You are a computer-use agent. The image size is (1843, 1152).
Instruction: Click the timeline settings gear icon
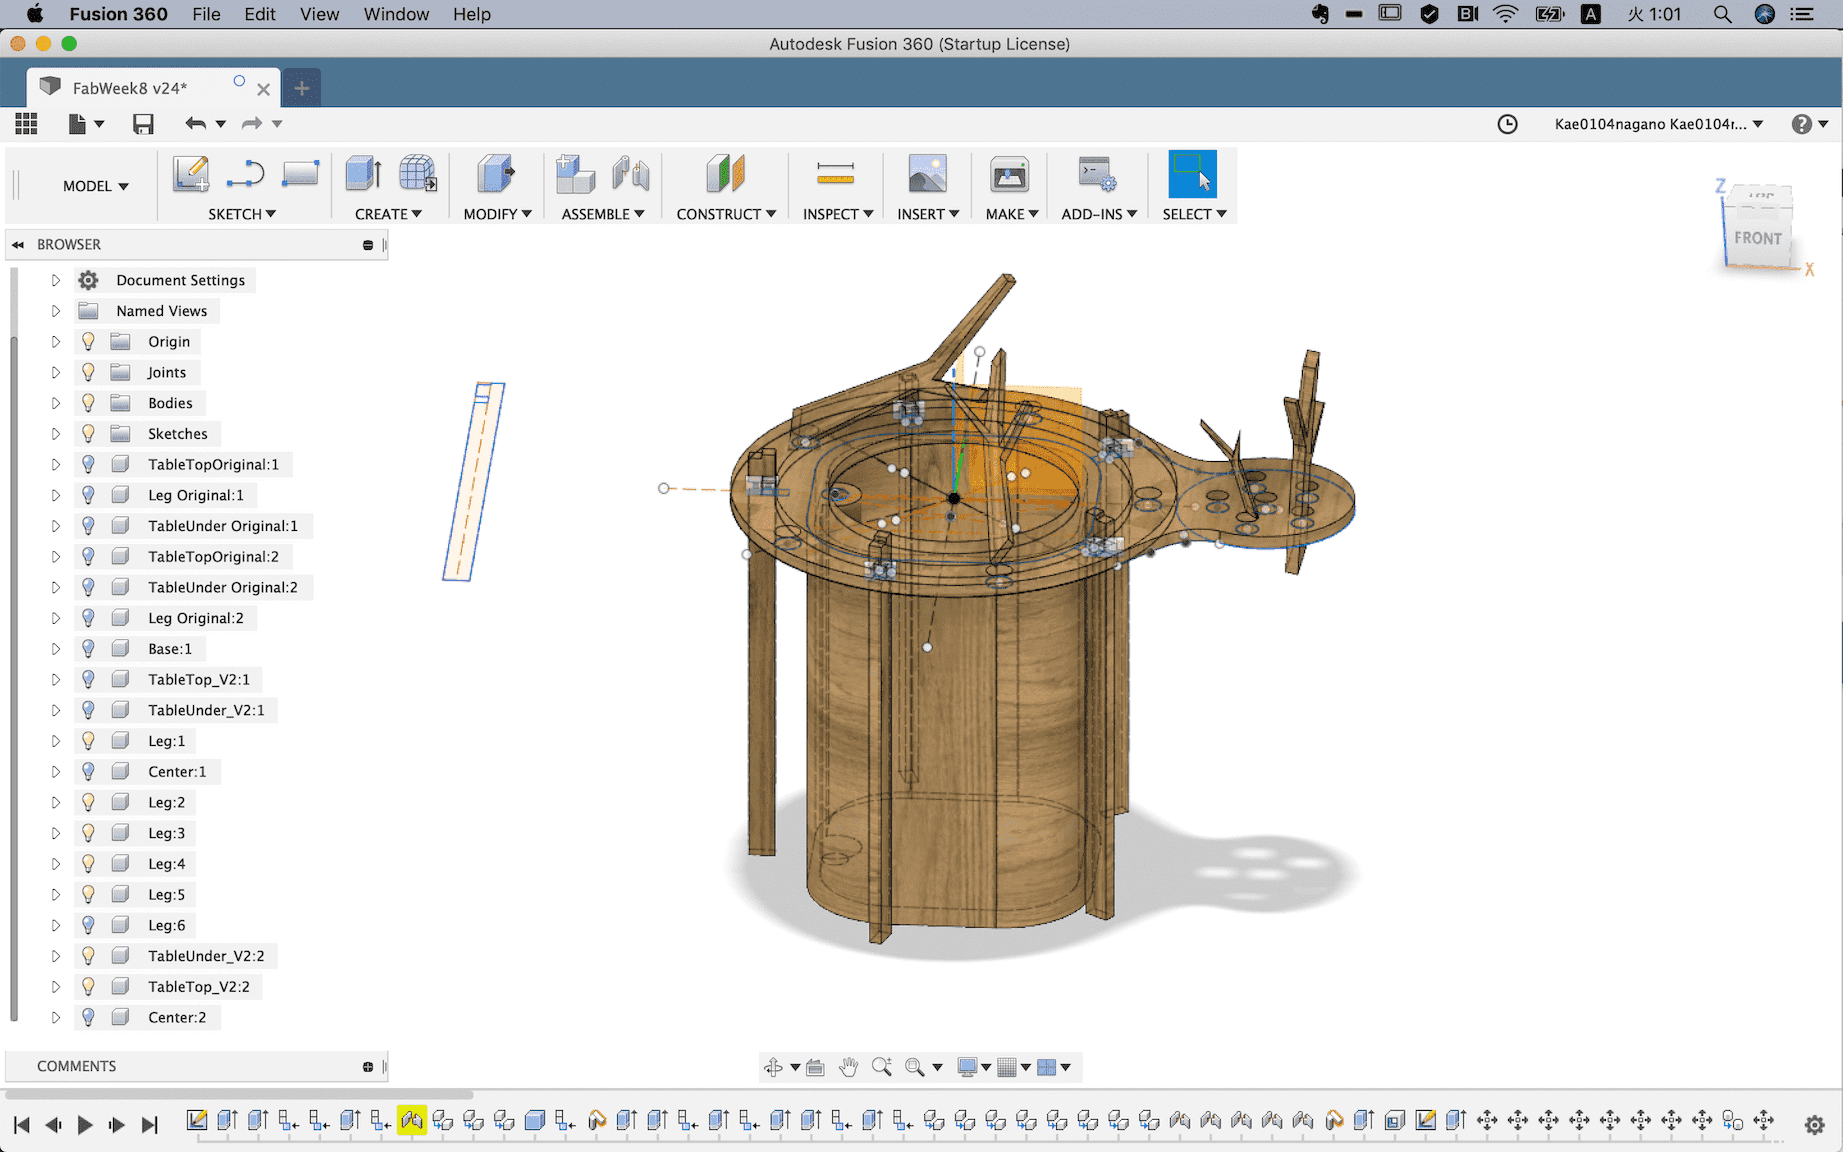1814,1125
